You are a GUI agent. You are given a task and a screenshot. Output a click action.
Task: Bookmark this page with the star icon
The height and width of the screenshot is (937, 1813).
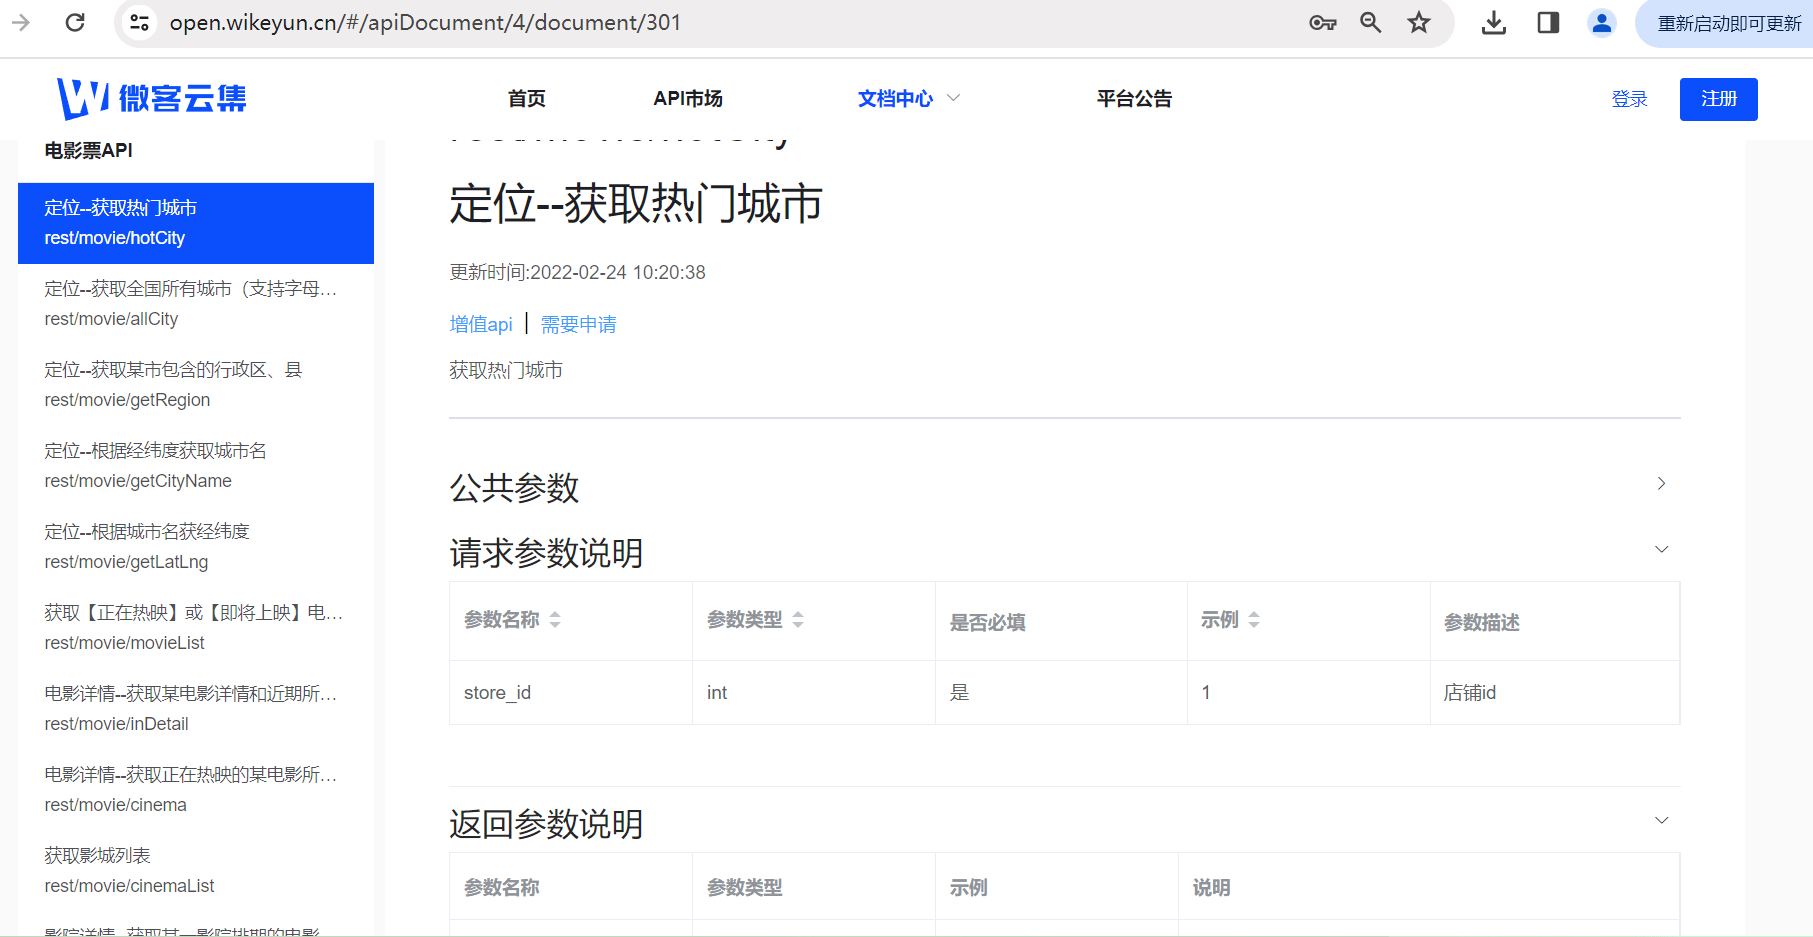[1419, 22]
